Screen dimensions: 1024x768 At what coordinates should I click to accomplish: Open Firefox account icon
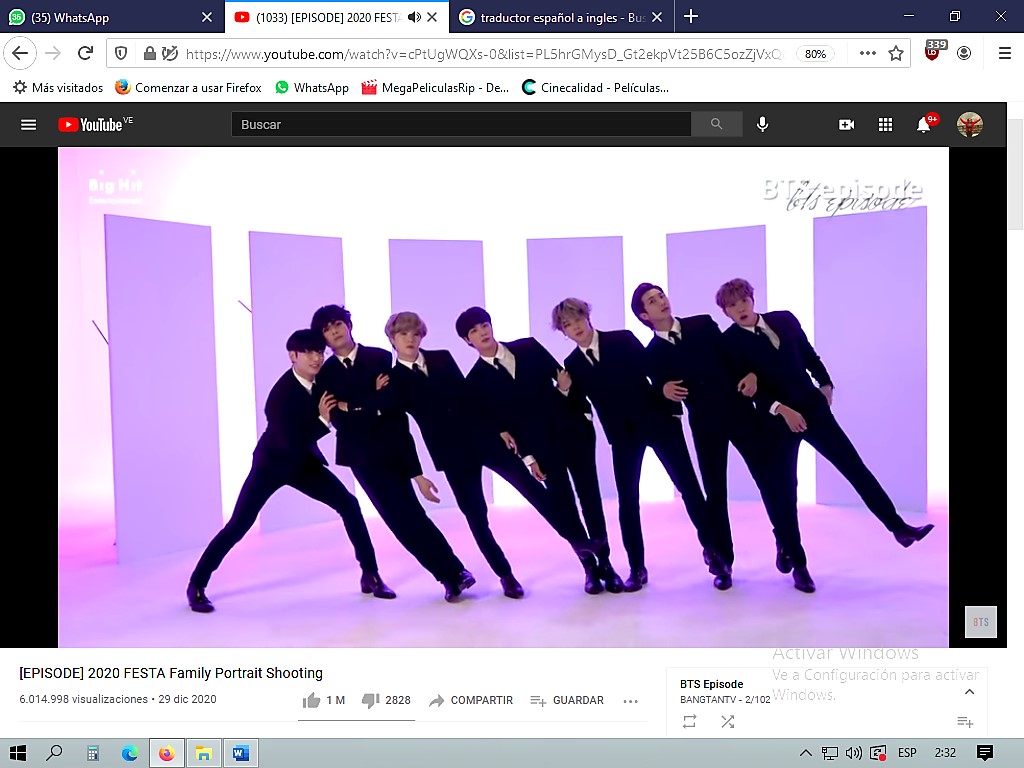click(x=964, y=54)
